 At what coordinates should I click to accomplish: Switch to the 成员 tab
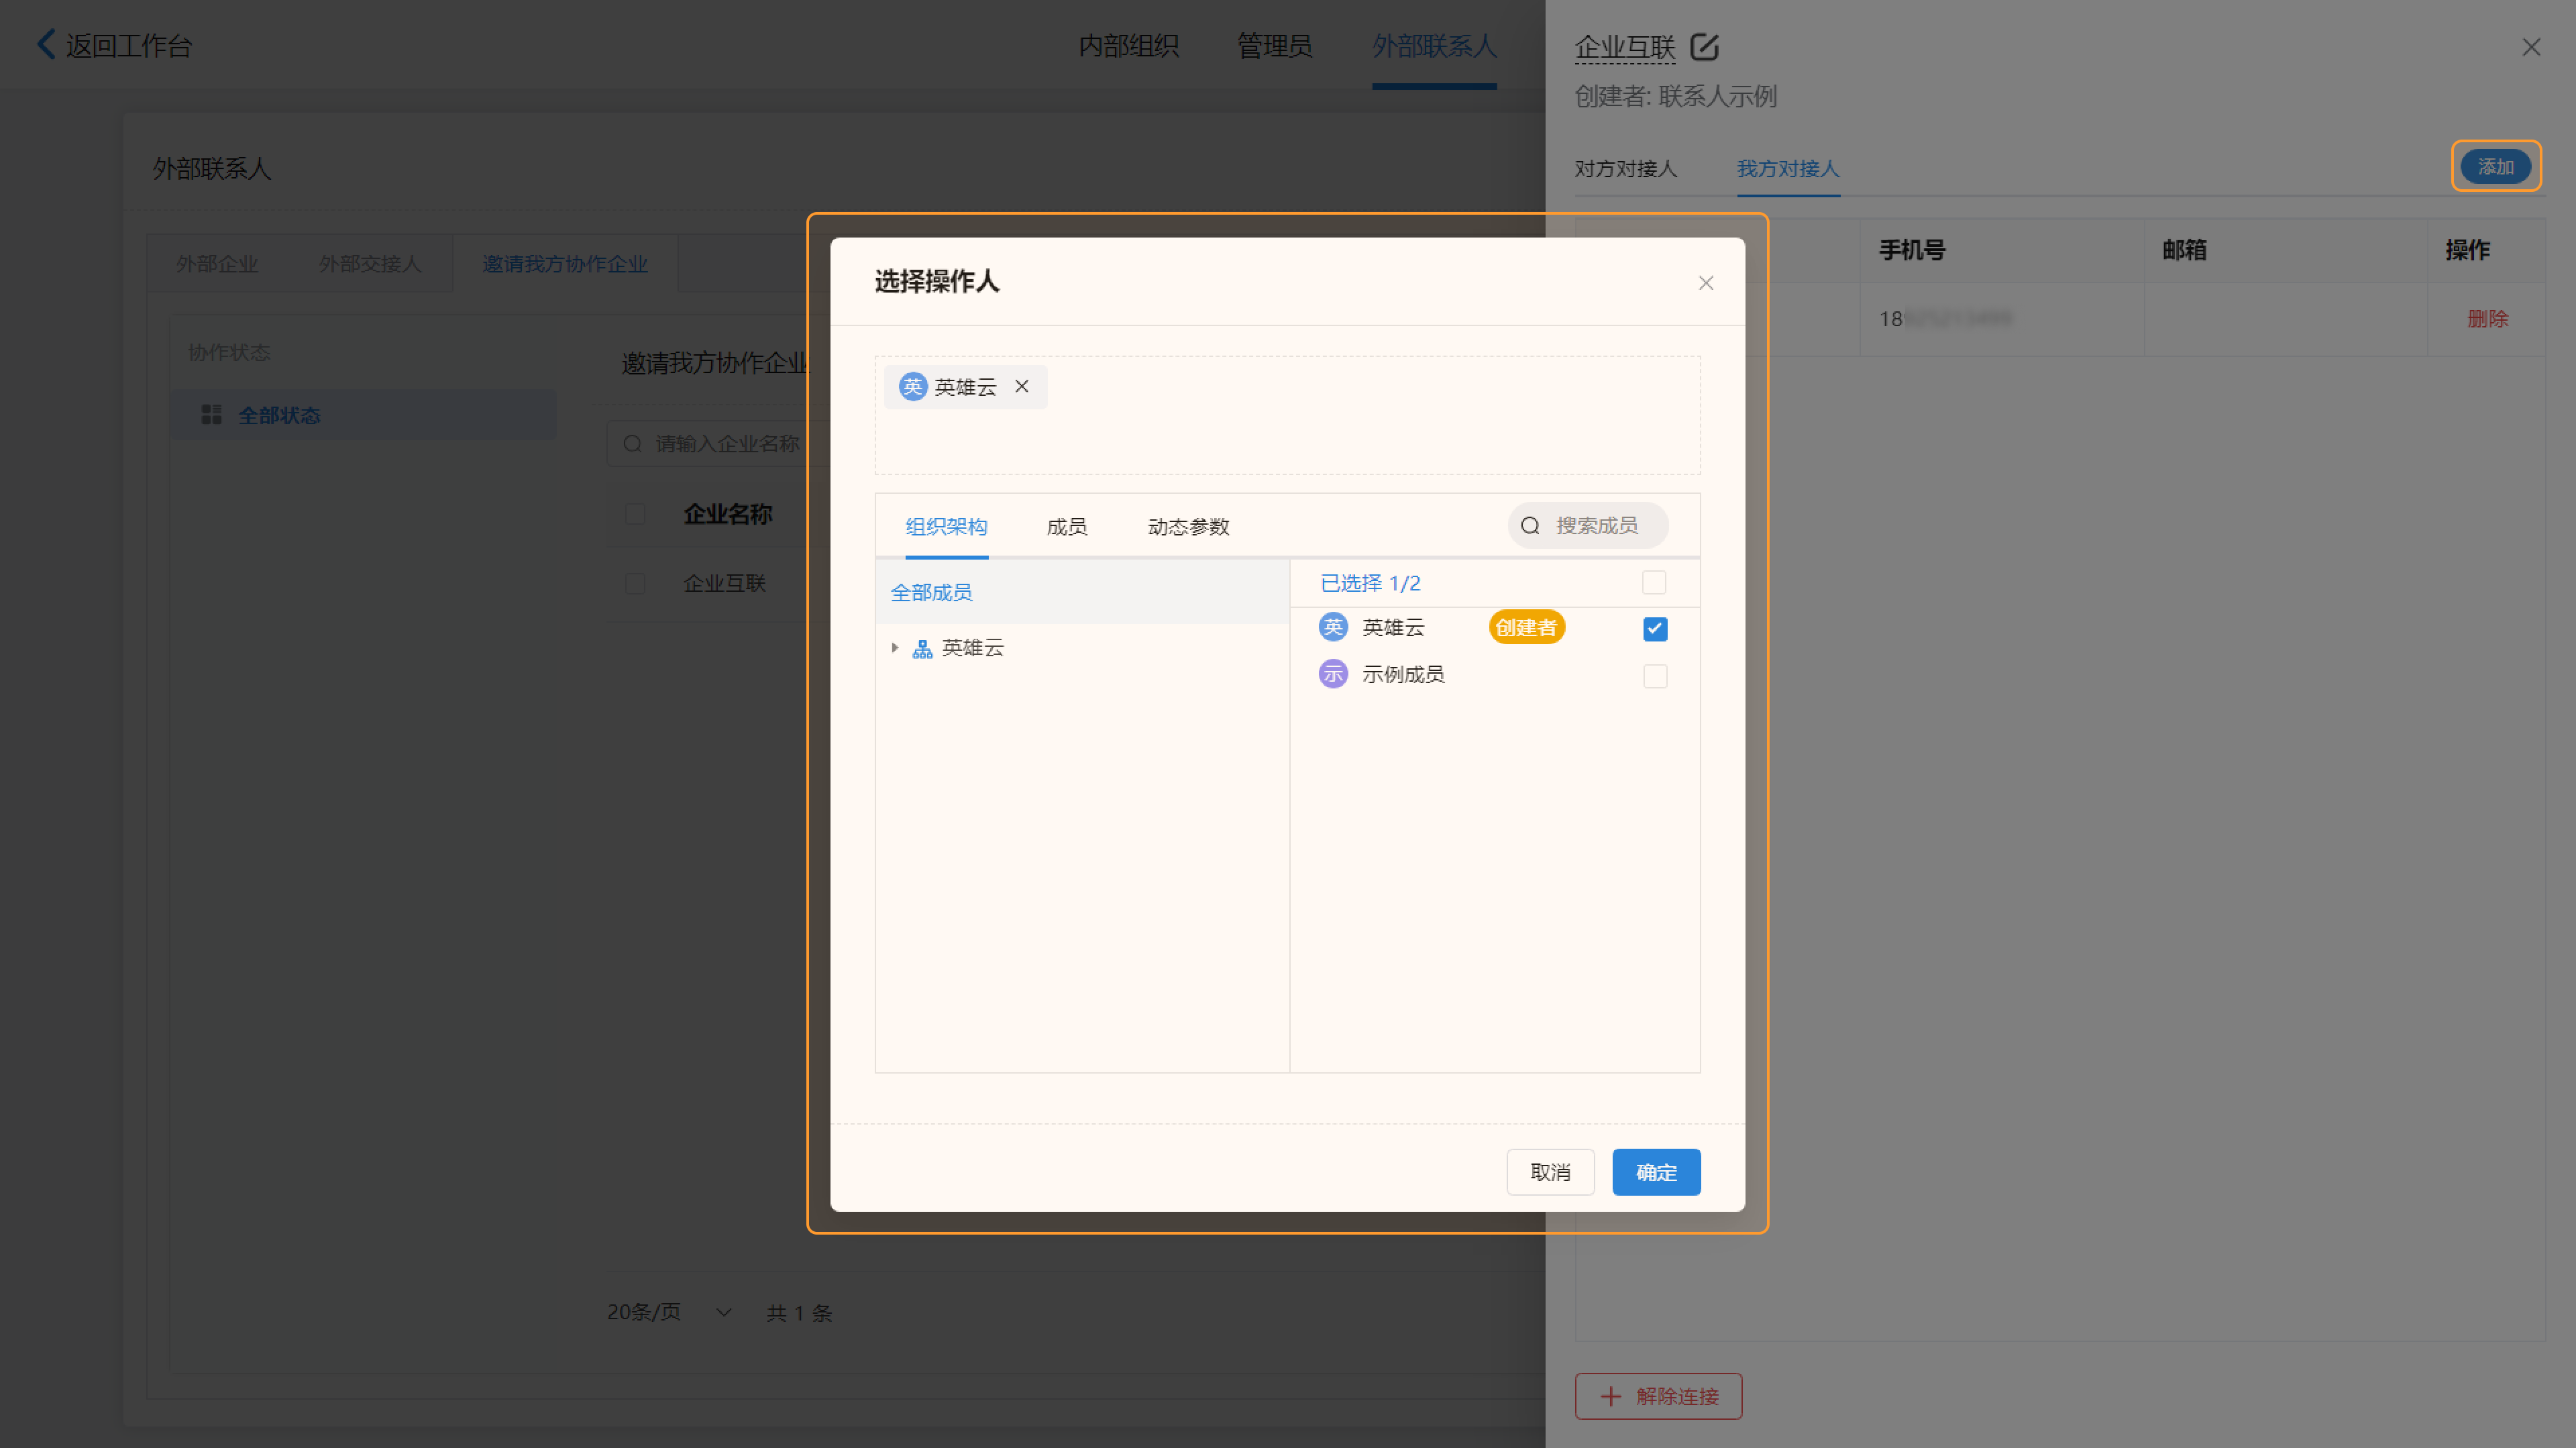(1066, 526)
